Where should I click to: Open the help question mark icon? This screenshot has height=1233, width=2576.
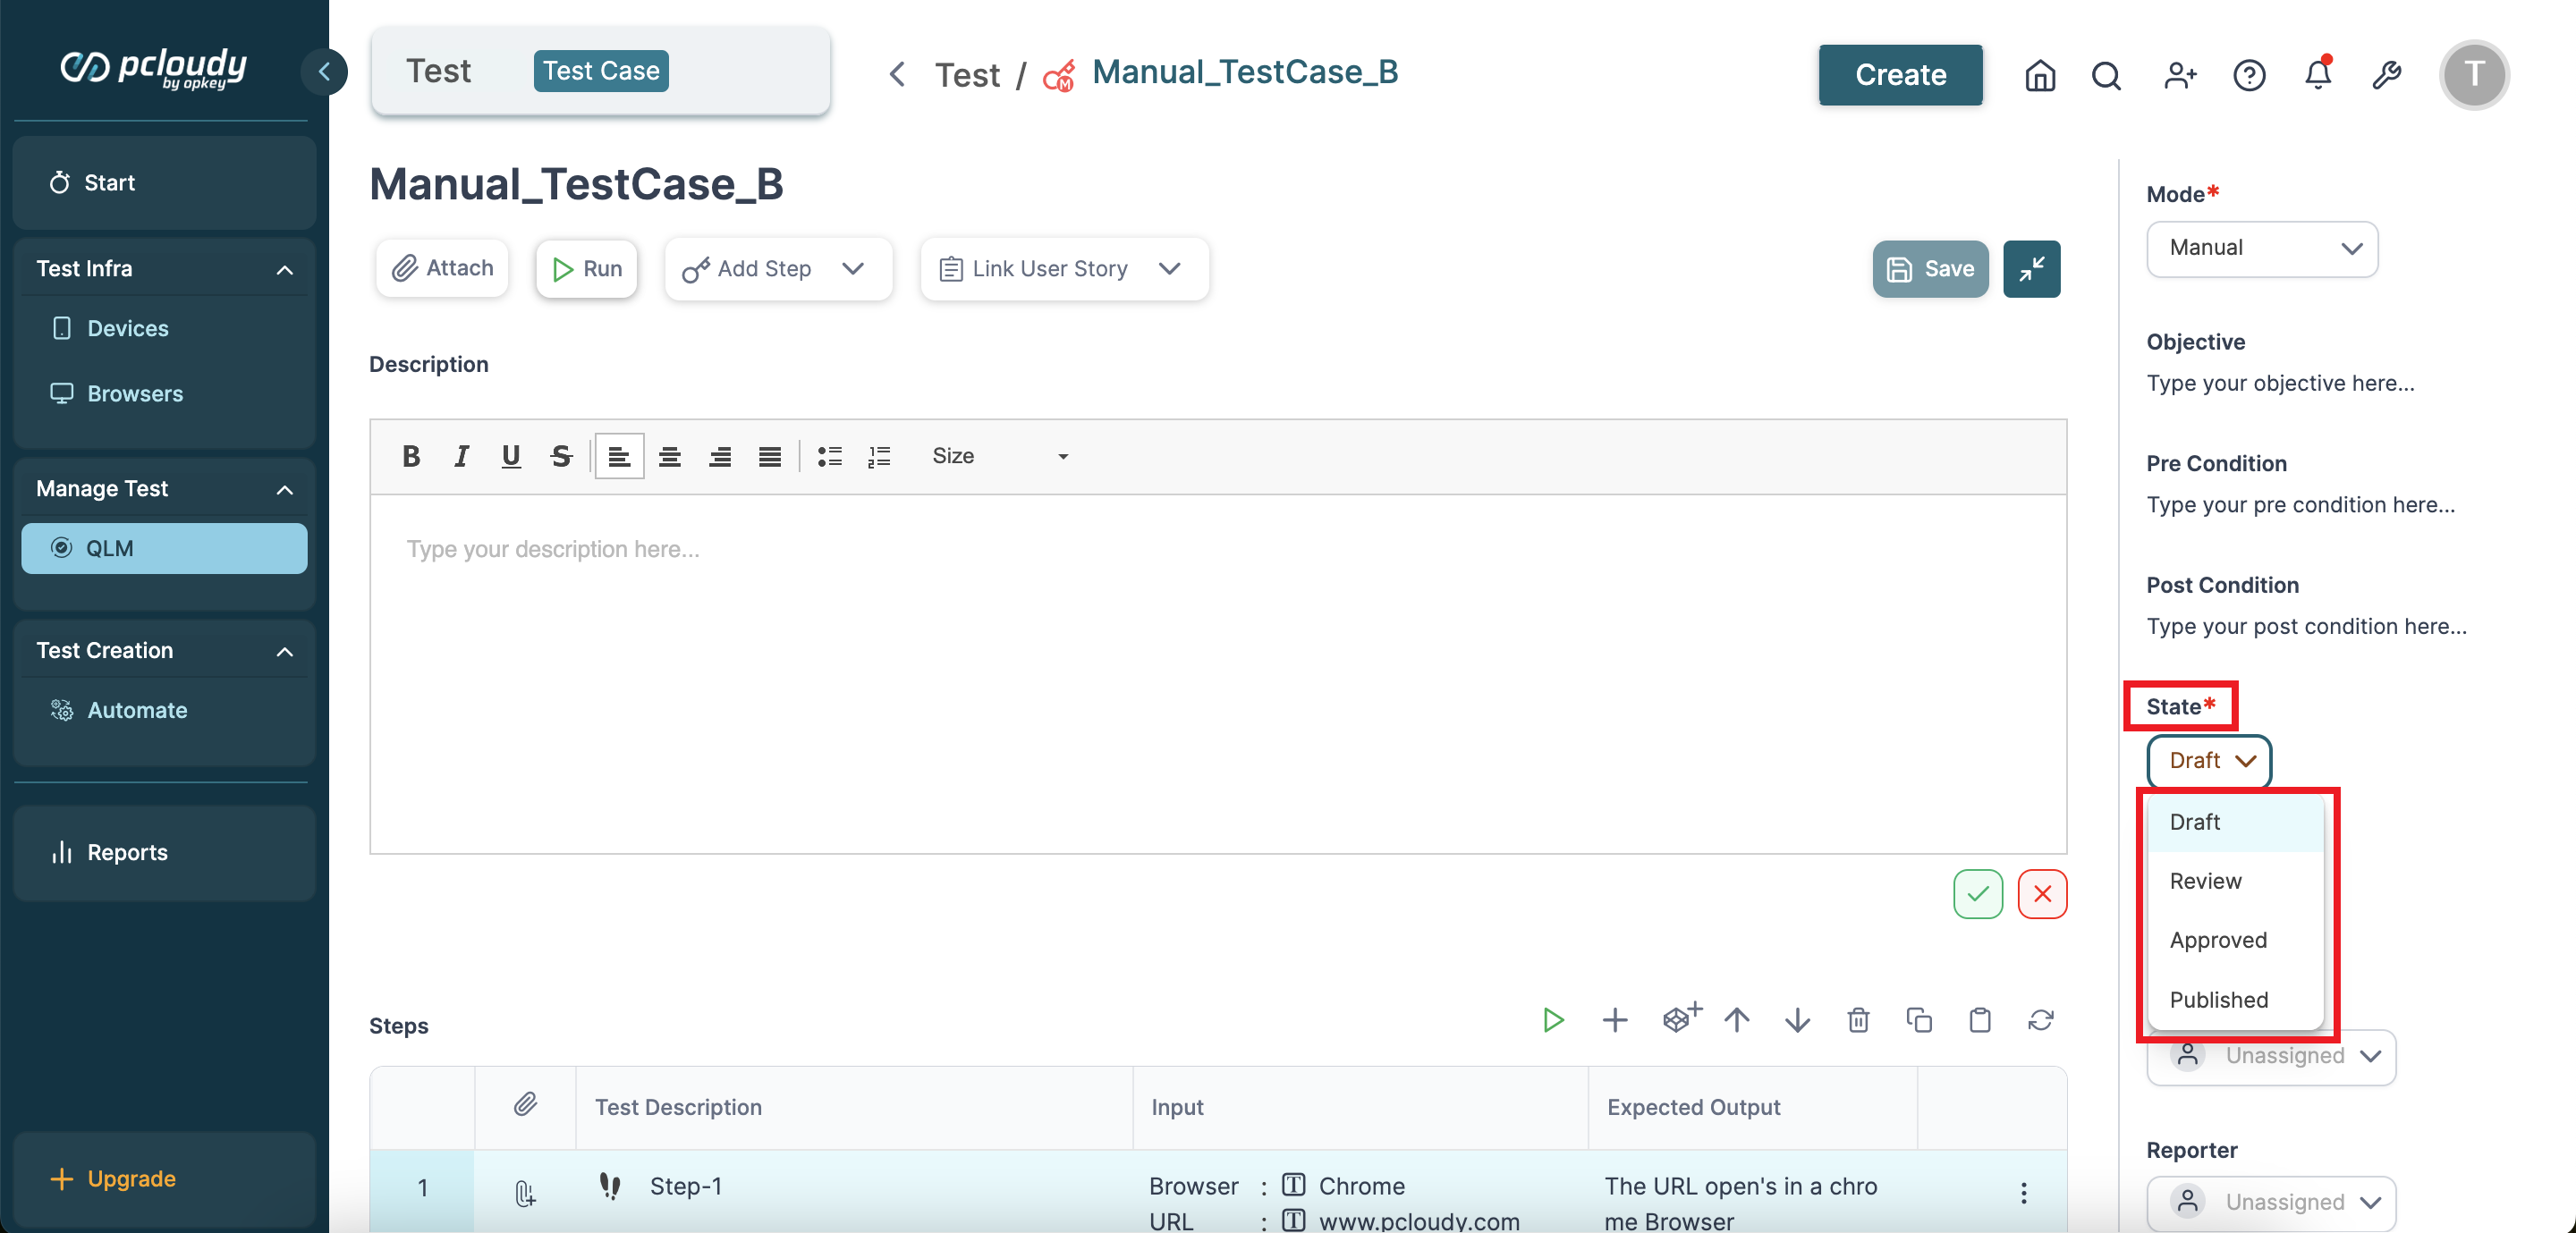coord(2249,75)
